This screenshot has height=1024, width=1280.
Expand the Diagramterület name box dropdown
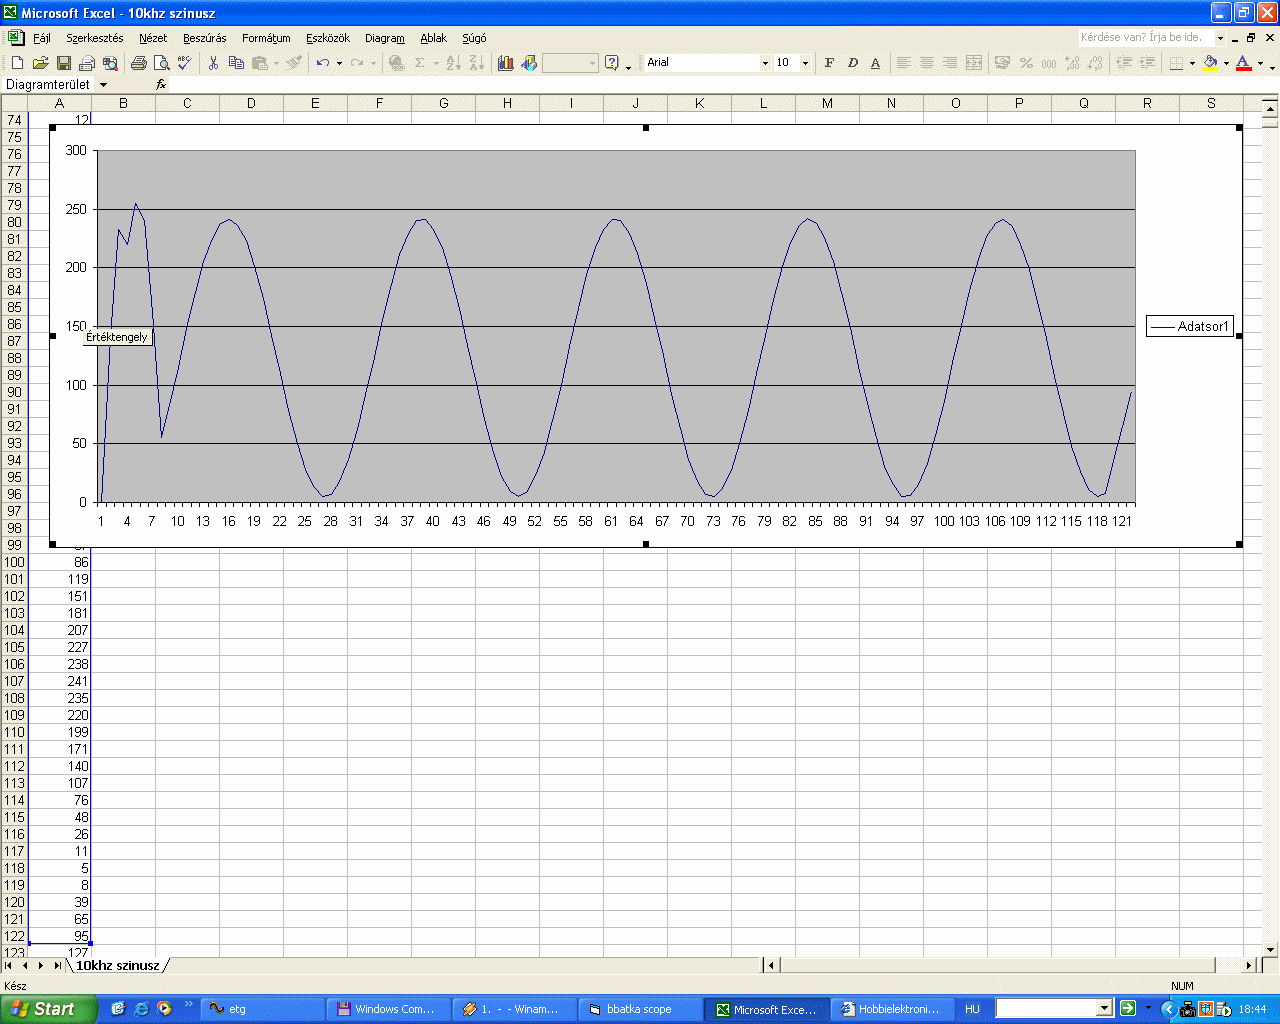coord(103,85)
